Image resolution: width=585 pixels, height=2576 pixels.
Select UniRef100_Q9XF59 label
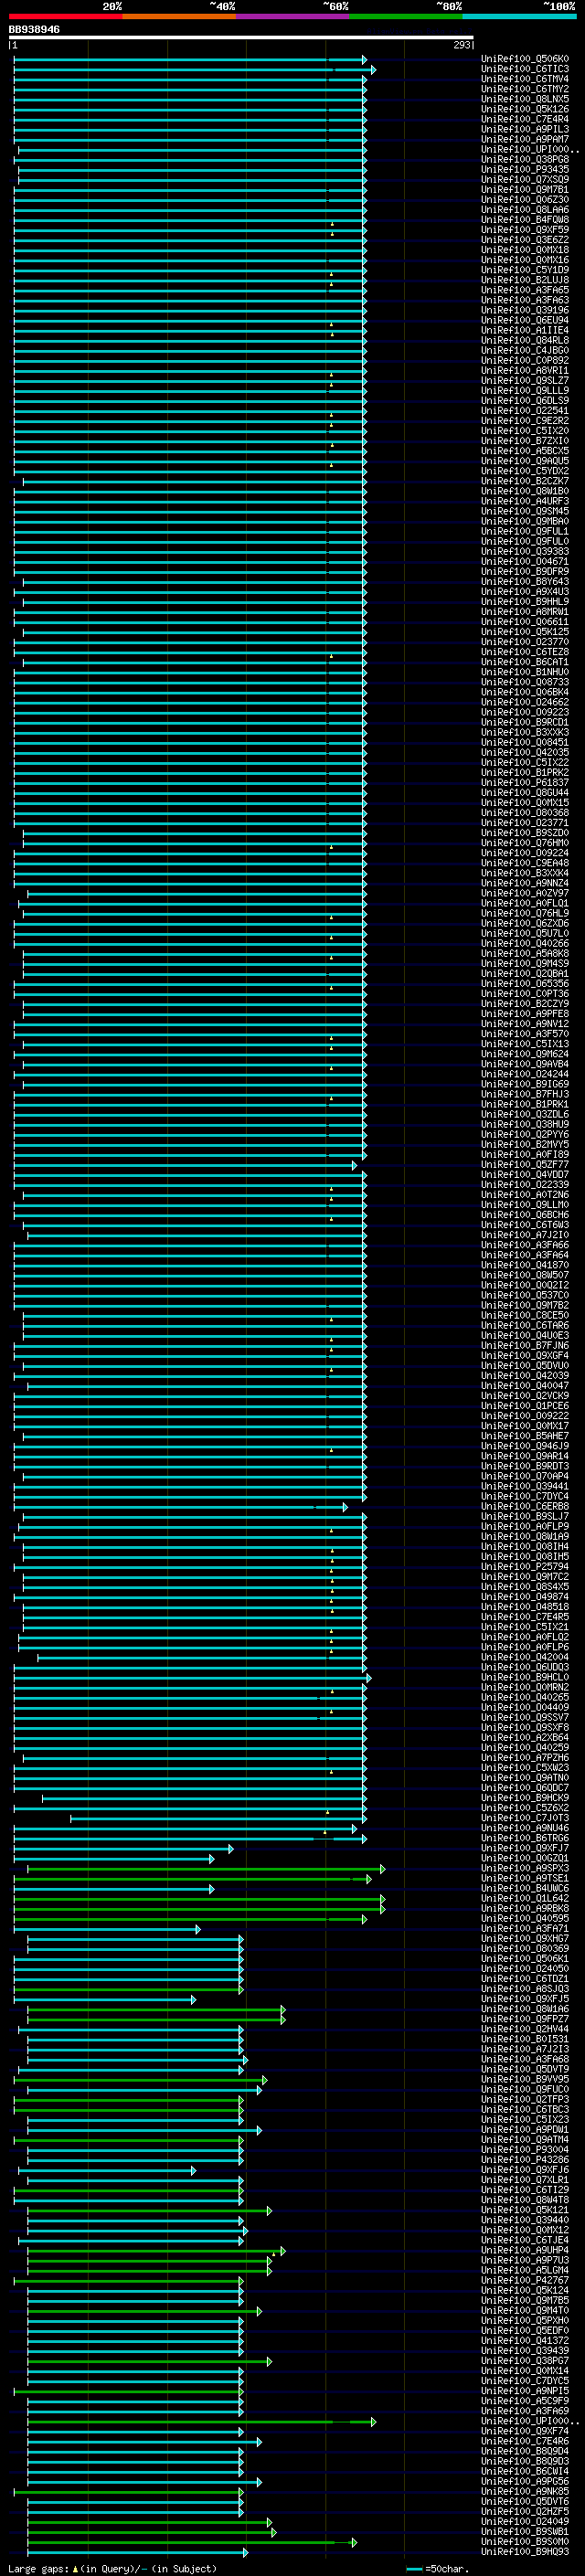pyautogui.click(x=525, y=230)
